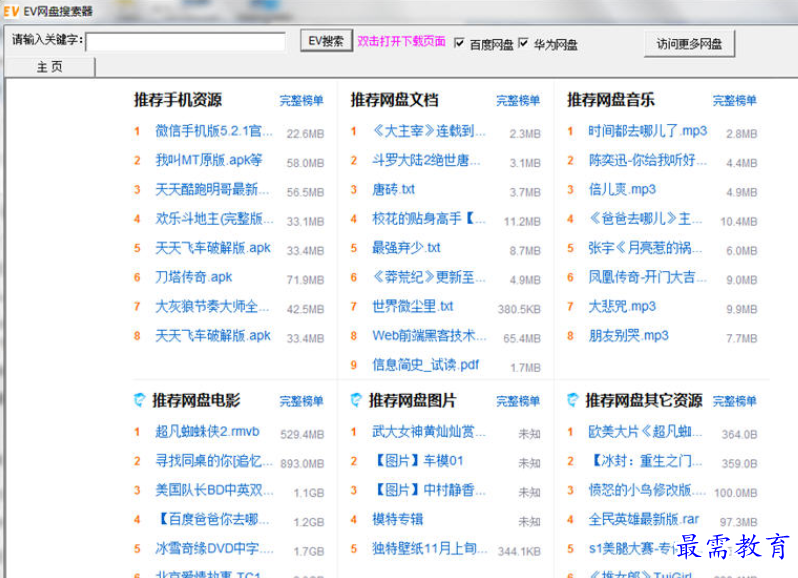798x578 pixels.
Task: Open 最强弃少.txt link
Action: click(x=406, y=248)
